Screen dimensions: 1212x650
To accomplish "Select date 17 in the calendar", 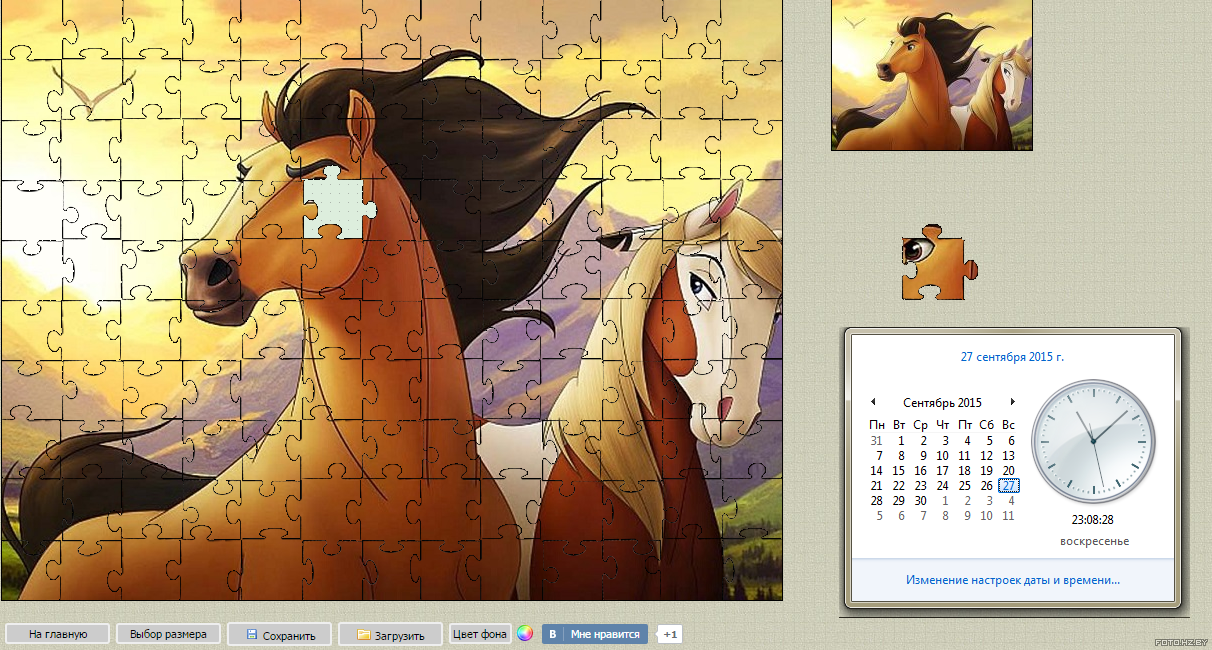I will tap(943, 471).
